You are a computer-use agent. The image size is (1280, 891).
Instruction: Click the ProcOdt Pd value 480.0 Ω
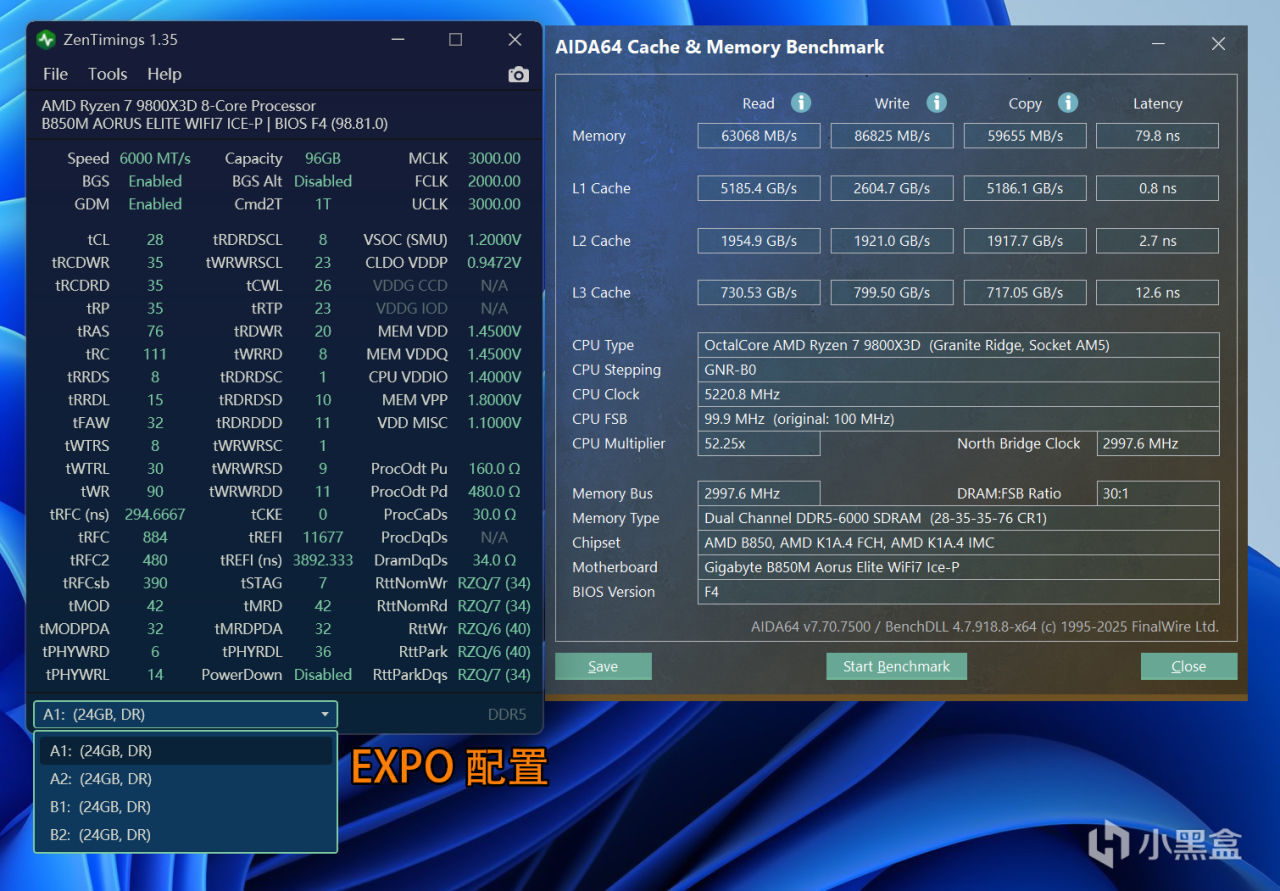tap(494, 491)
